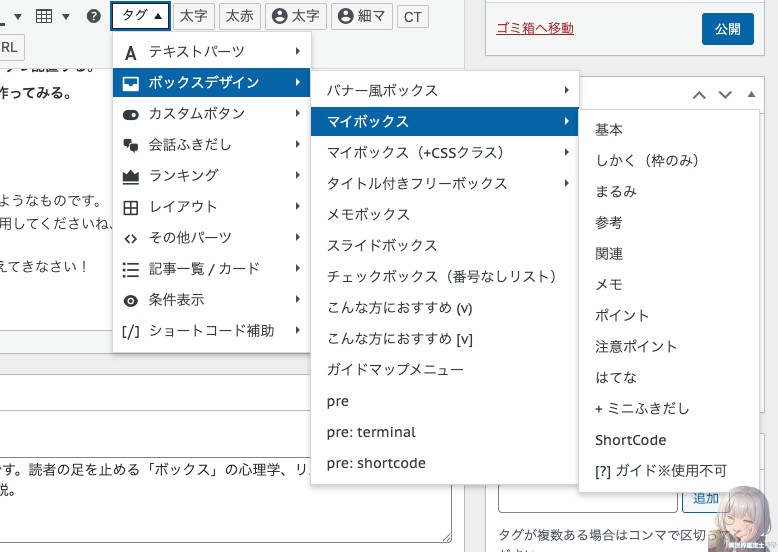The image size is (778, 552).
Task: Click the tag name input field
Action: click(588, 498)
